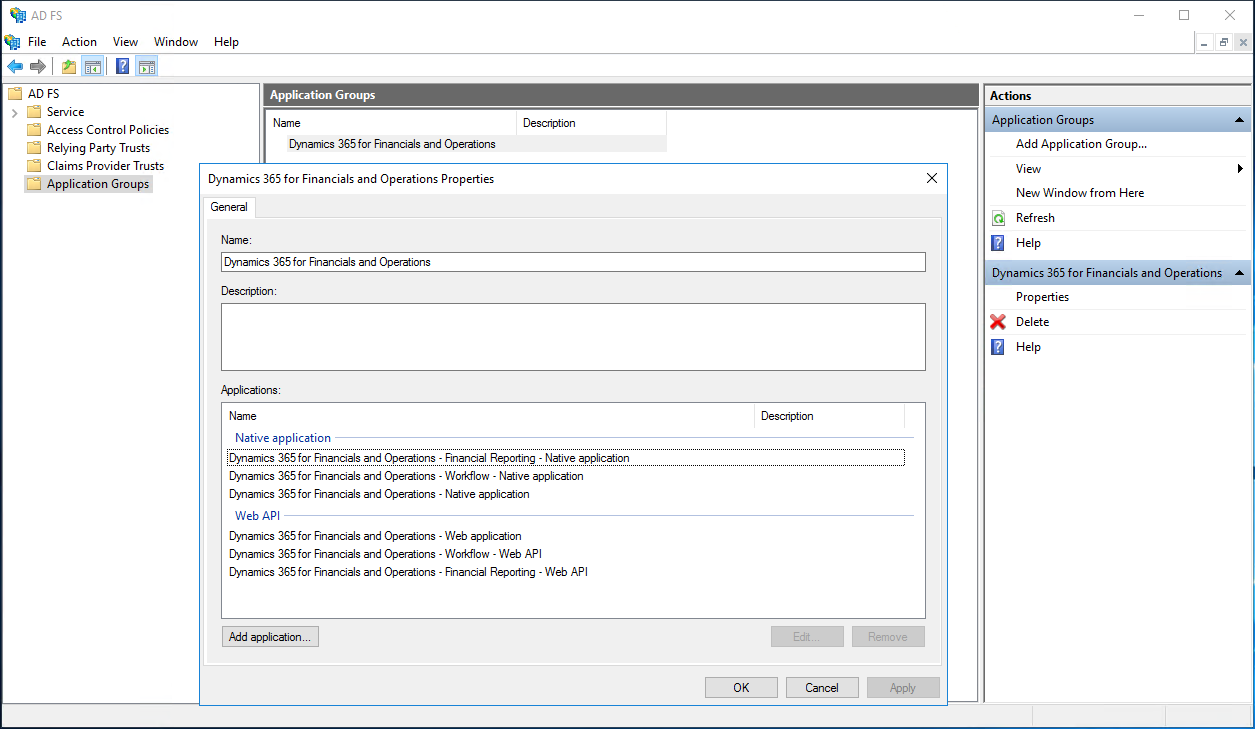Click the Access Control Policies folder icon
Screen dimensions: 1255x729
34,130
